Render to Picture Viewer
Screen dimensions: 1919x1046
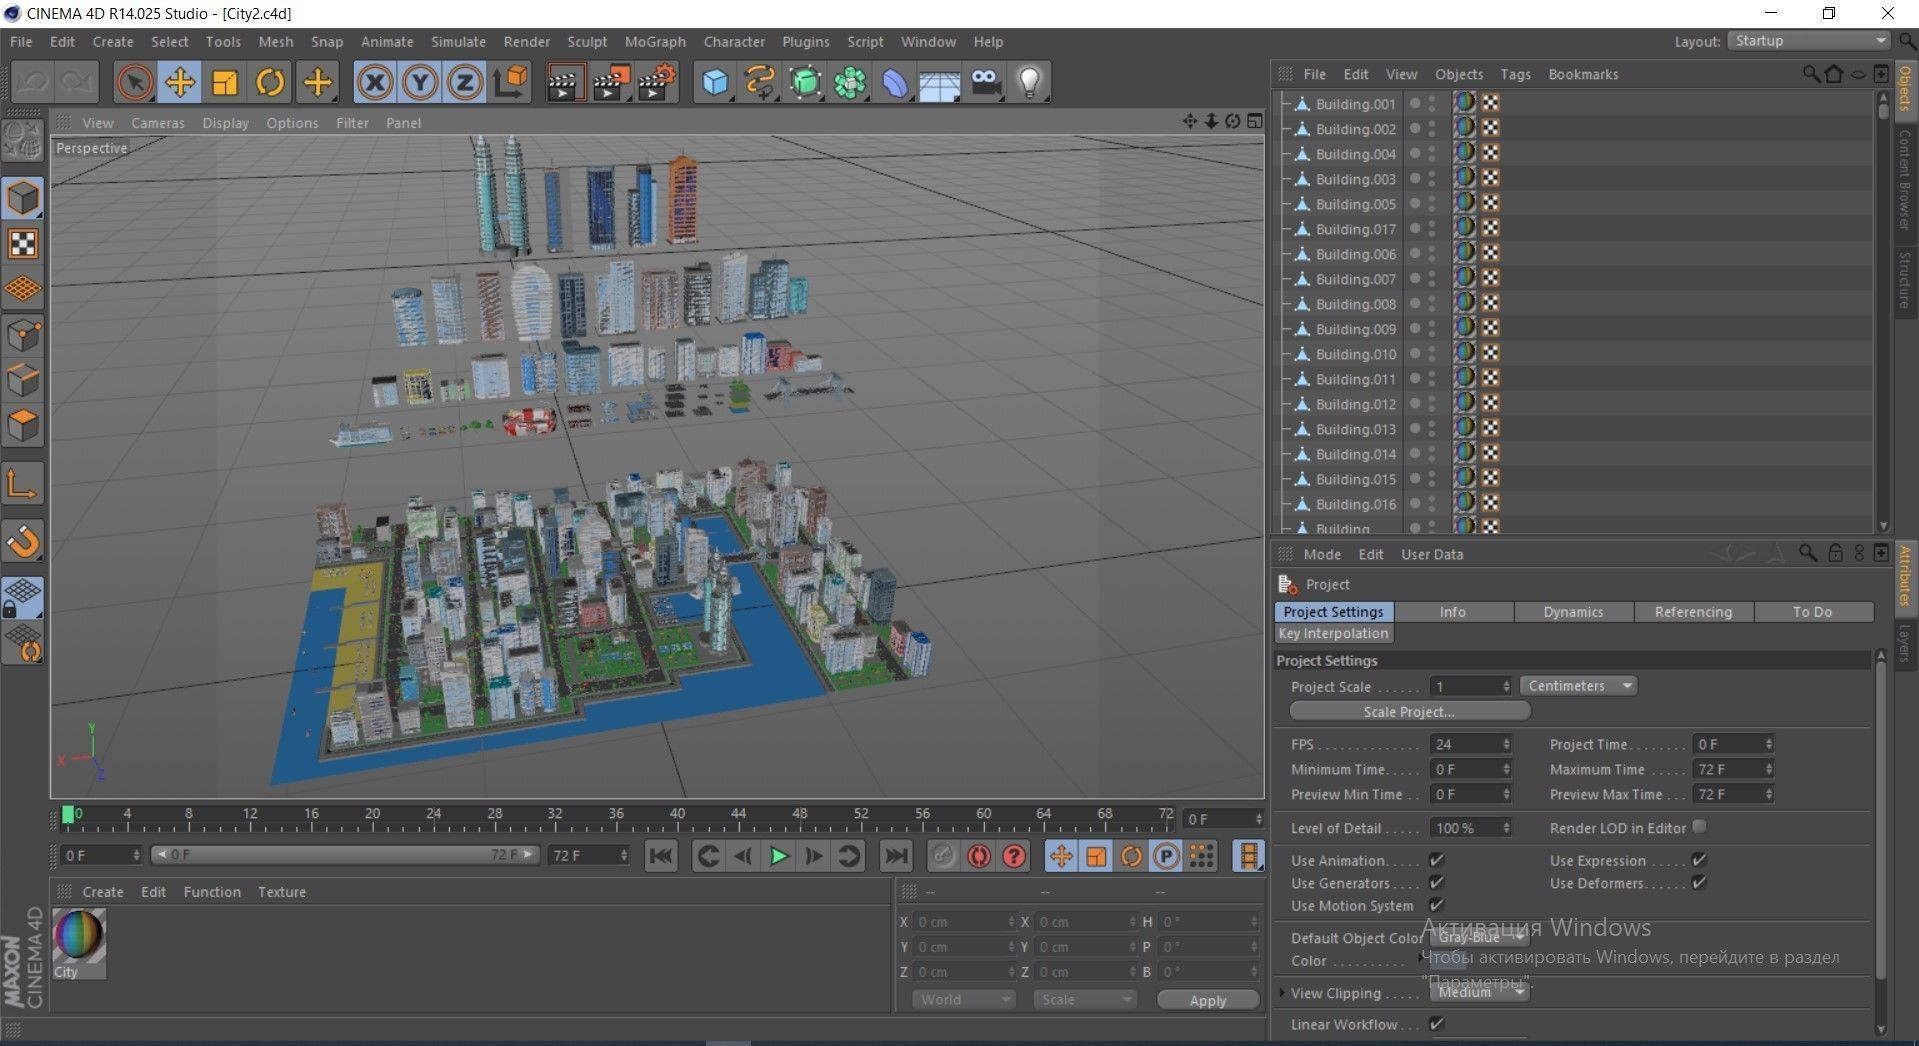pyautogui.click(x=610, y=82)
